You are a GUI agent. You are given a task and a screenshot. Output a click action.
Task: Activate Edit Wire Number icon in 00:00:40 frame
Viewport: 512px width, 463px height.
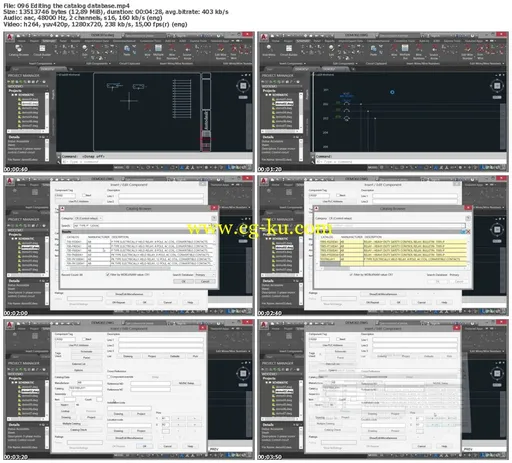220,49
